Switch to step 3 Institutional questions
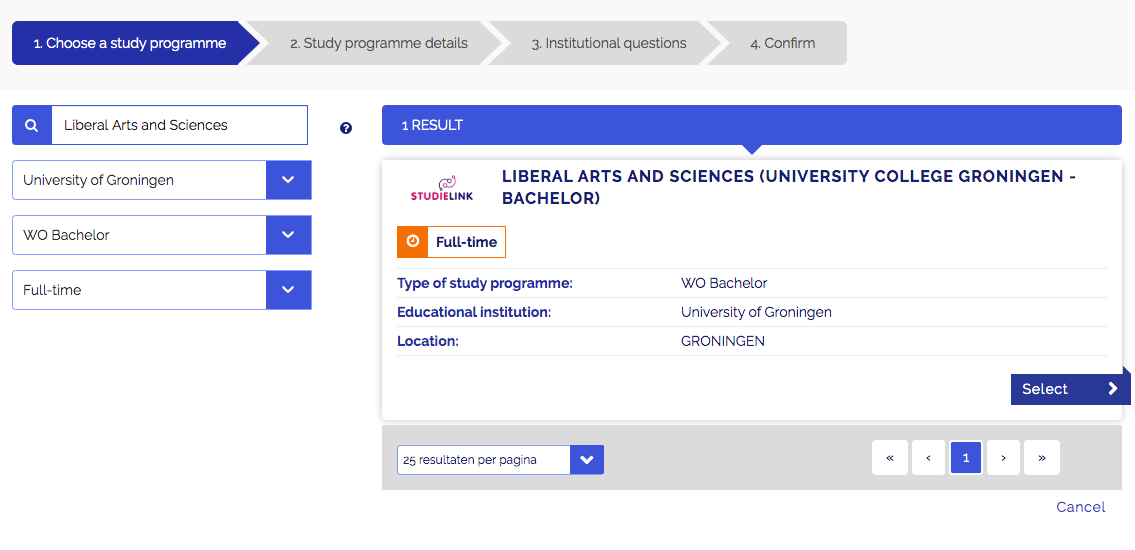The width and height of the screenshot is (1135, 550). click(608, 43)
